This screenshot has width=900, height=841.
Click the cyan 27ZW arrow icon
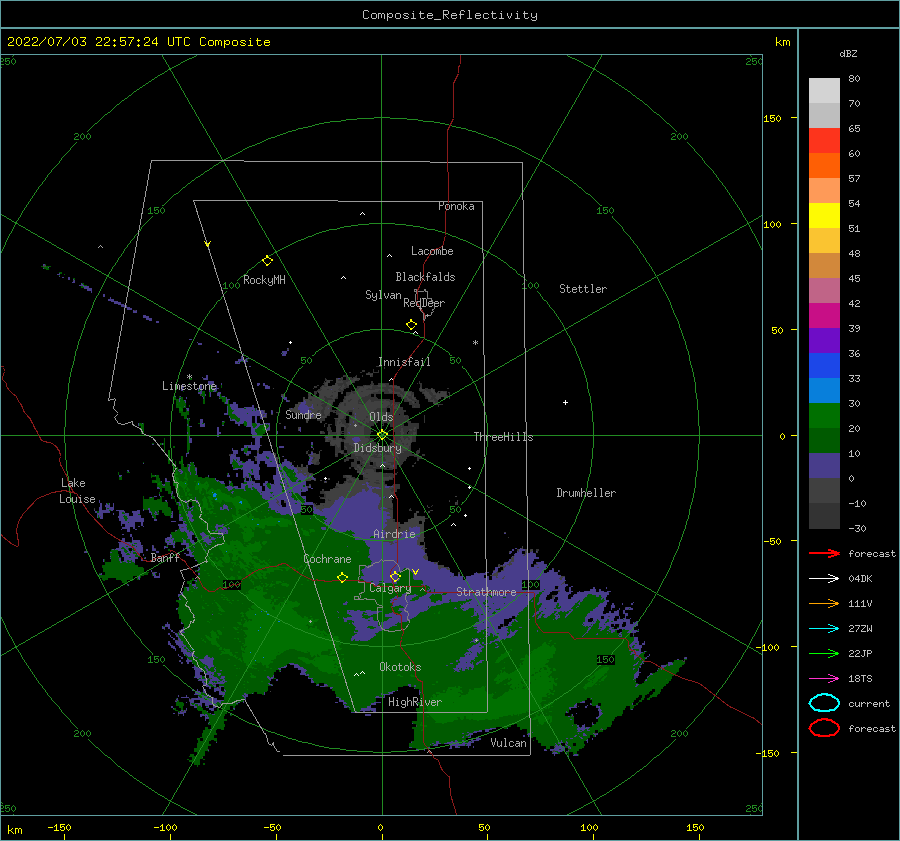tap(824, 629)
